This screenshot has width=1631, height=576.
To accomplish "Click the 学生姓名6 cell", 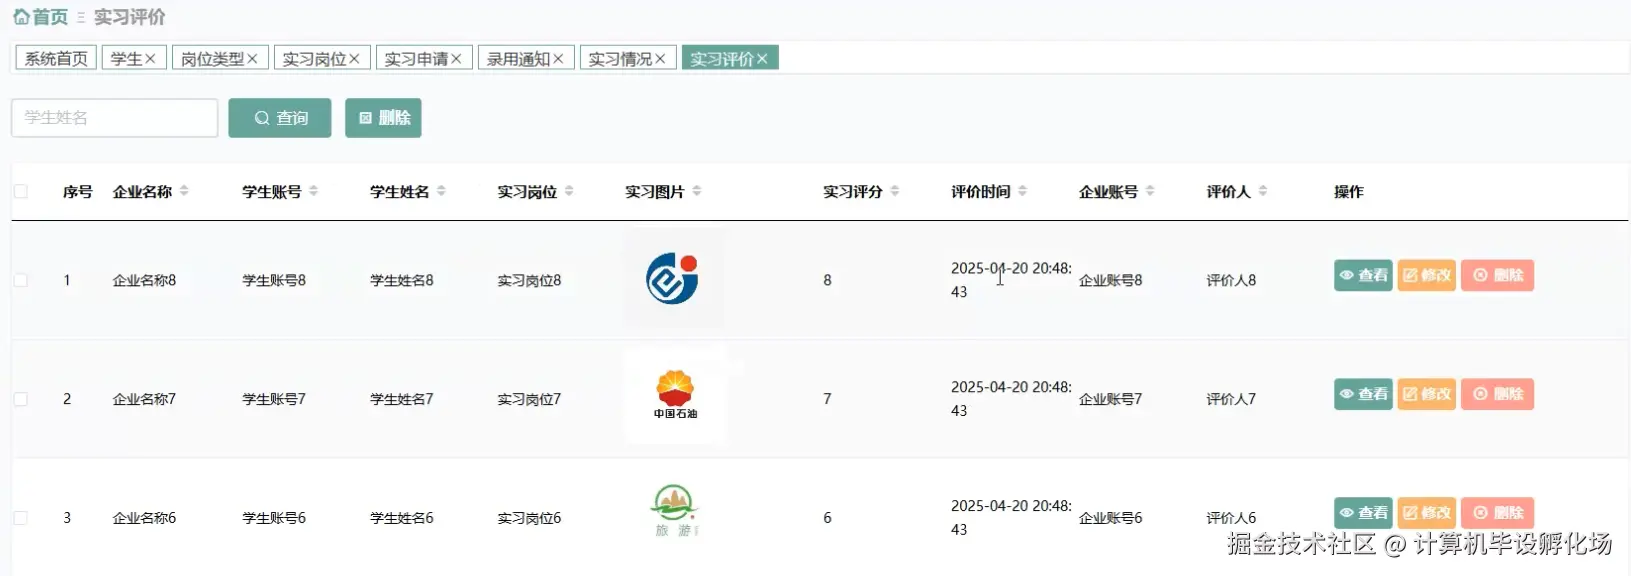I will pyautogui.click(x=402, y=518).
